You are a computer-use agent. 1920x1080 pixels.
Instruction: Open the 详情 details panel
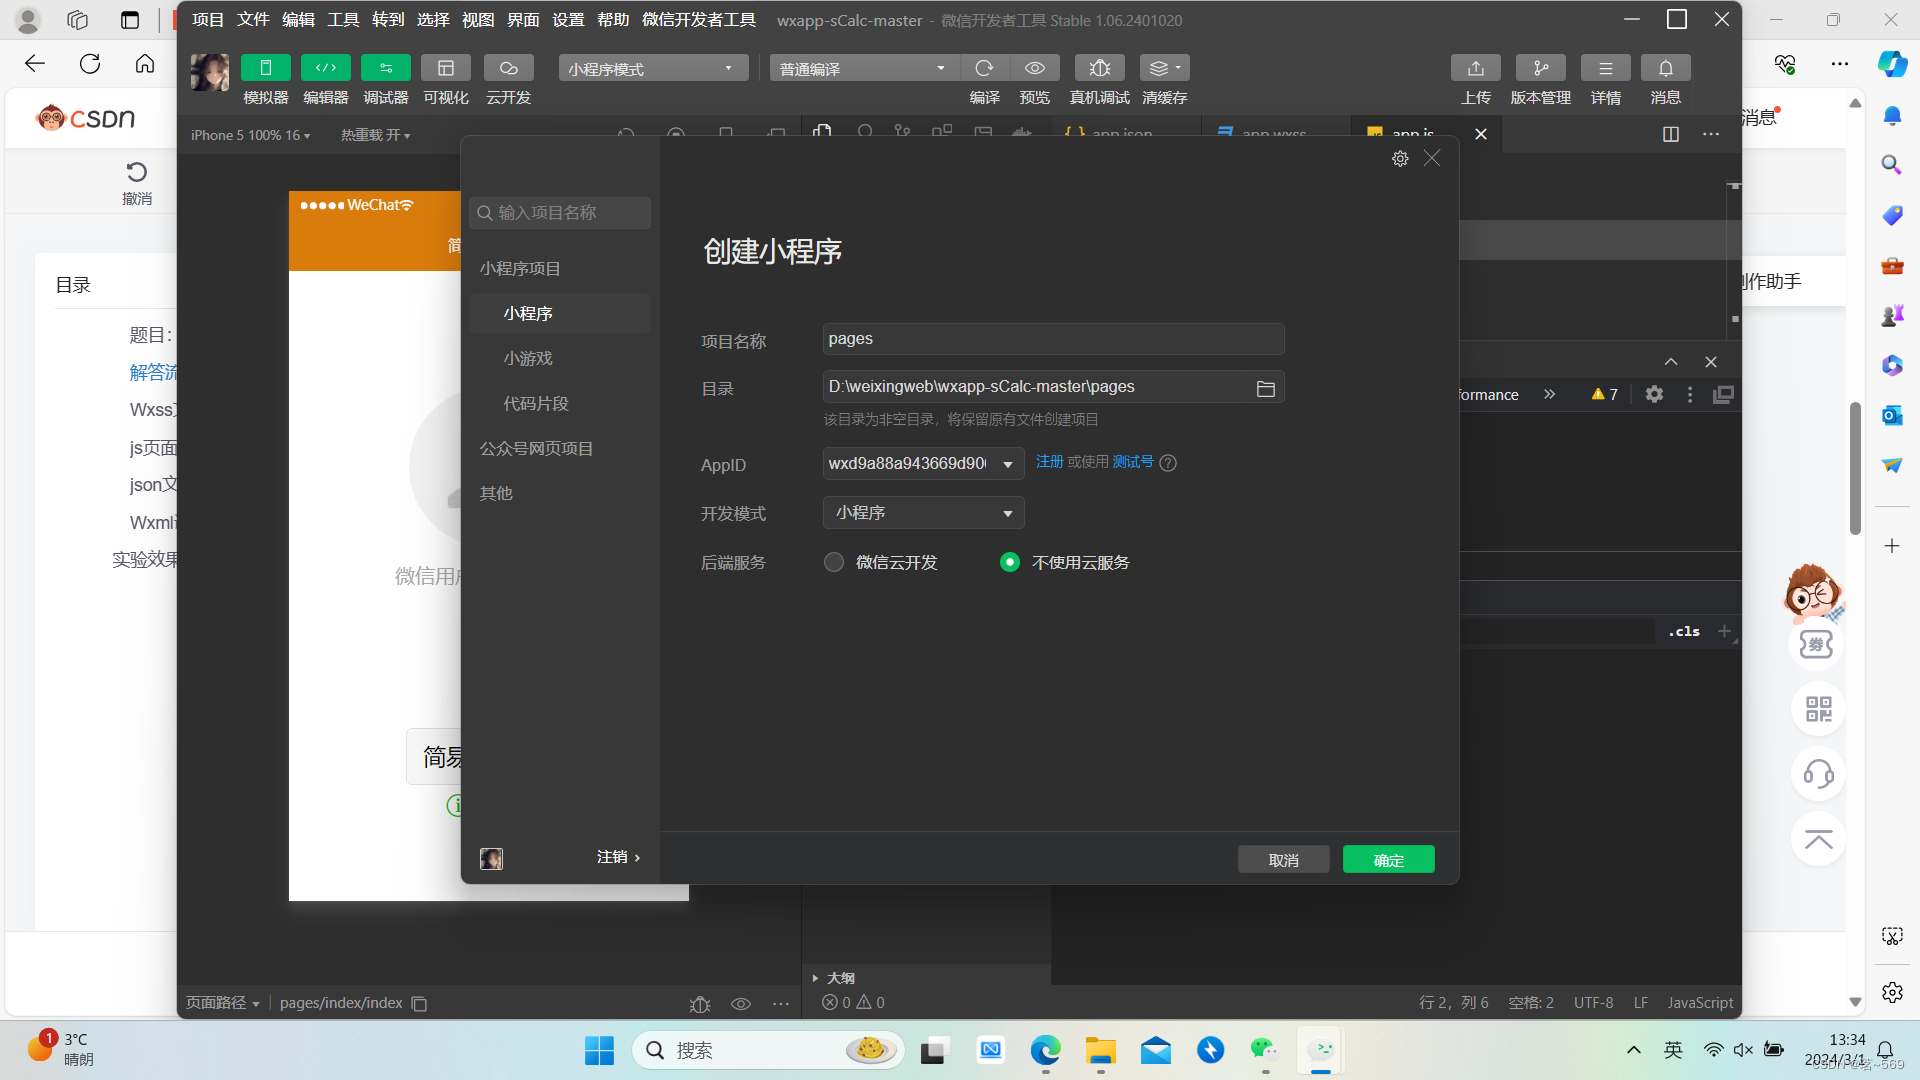tap(1605, 68)
